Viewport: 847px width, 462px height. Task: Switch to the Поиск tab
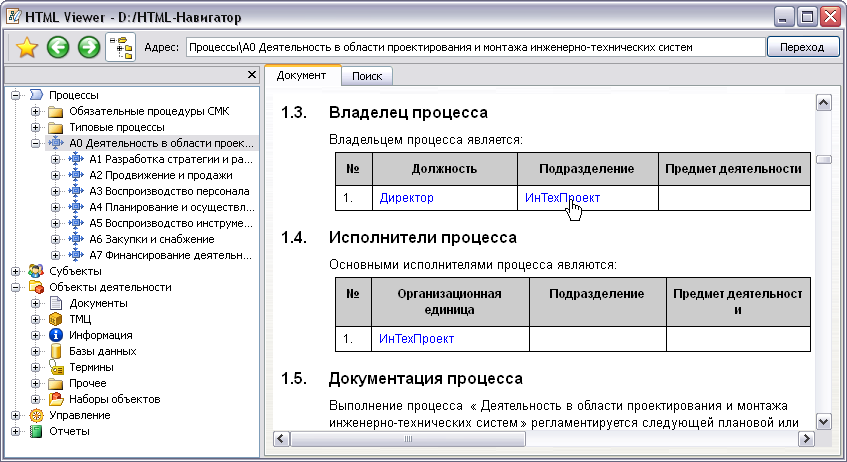click(367, 76)
